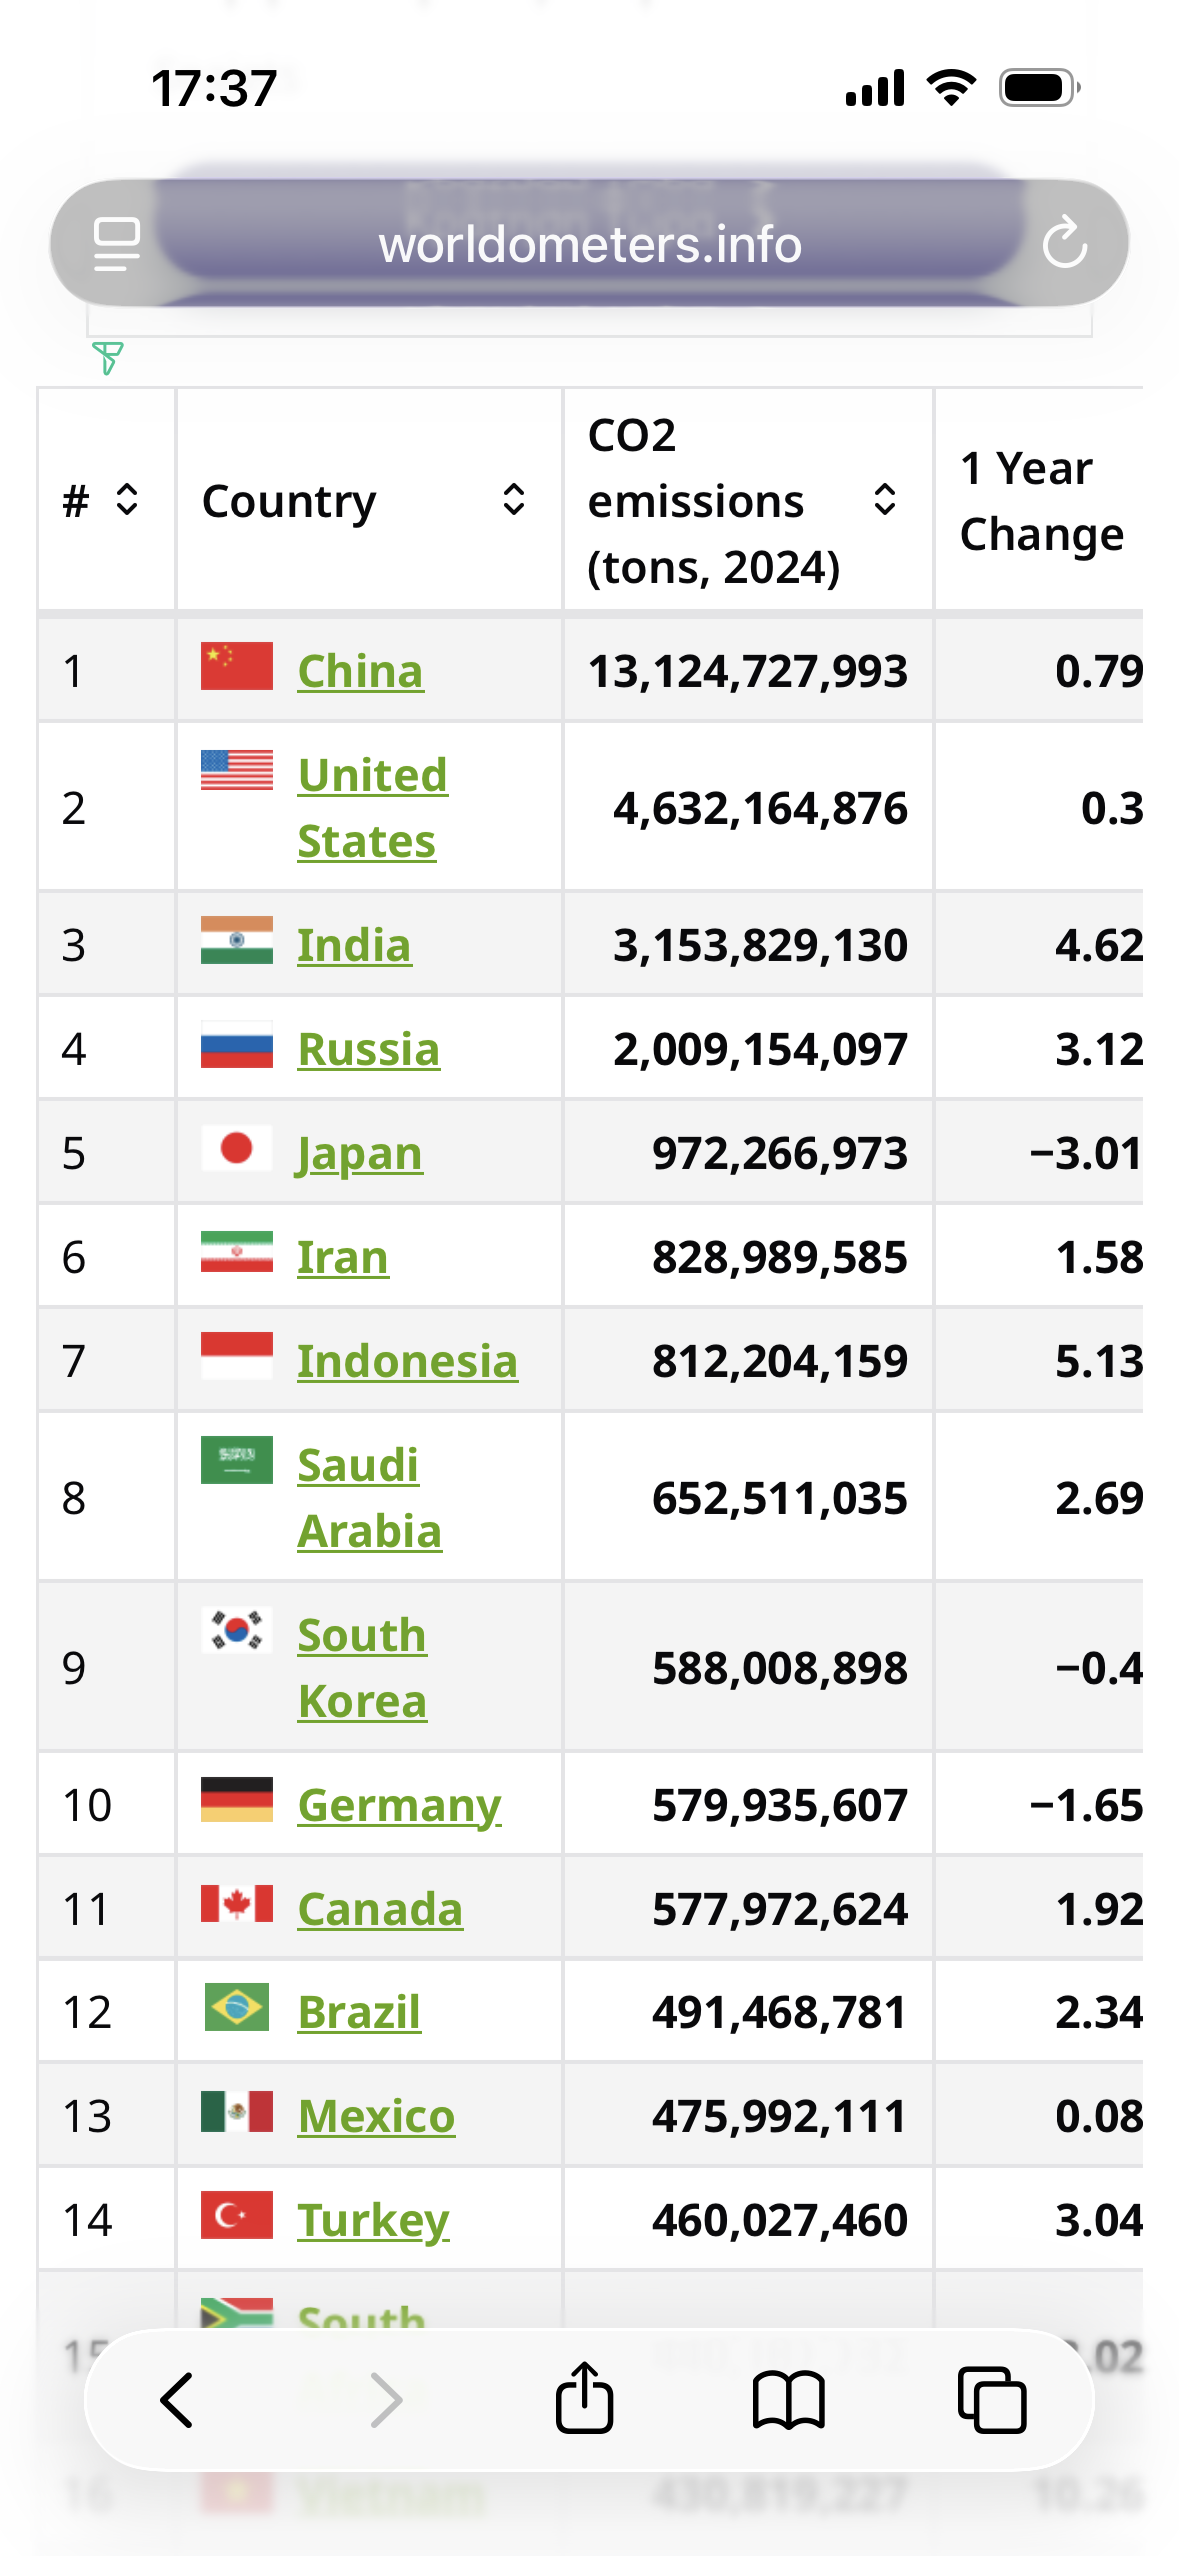The height and width of the screenshot is (2556, 1179).
Task: Open the India country link
Action: 354,945
